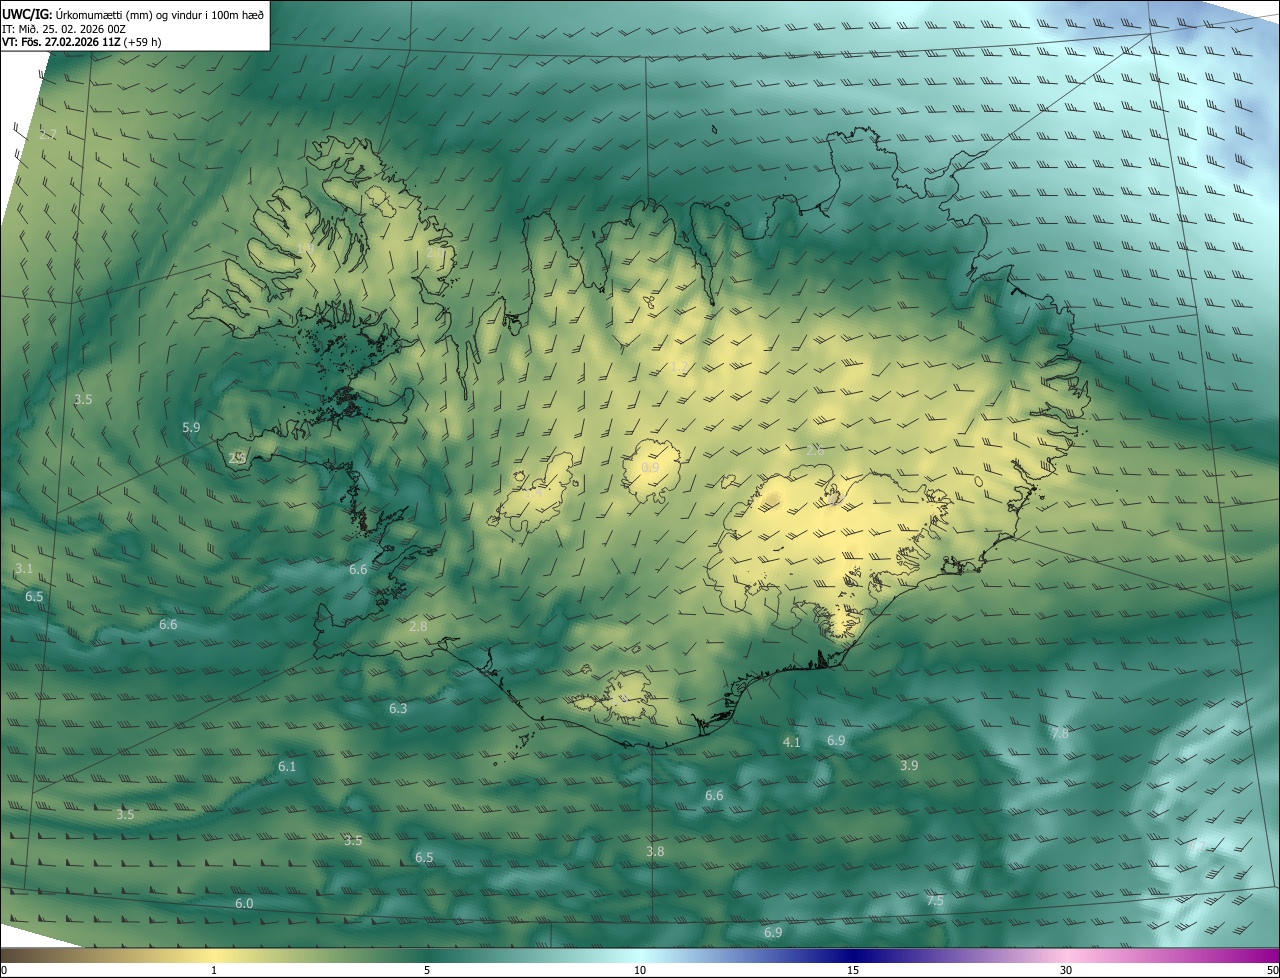Click the 5.9 value label
This screenshot has height=978, width=1280.
click(x=191, y=427)
